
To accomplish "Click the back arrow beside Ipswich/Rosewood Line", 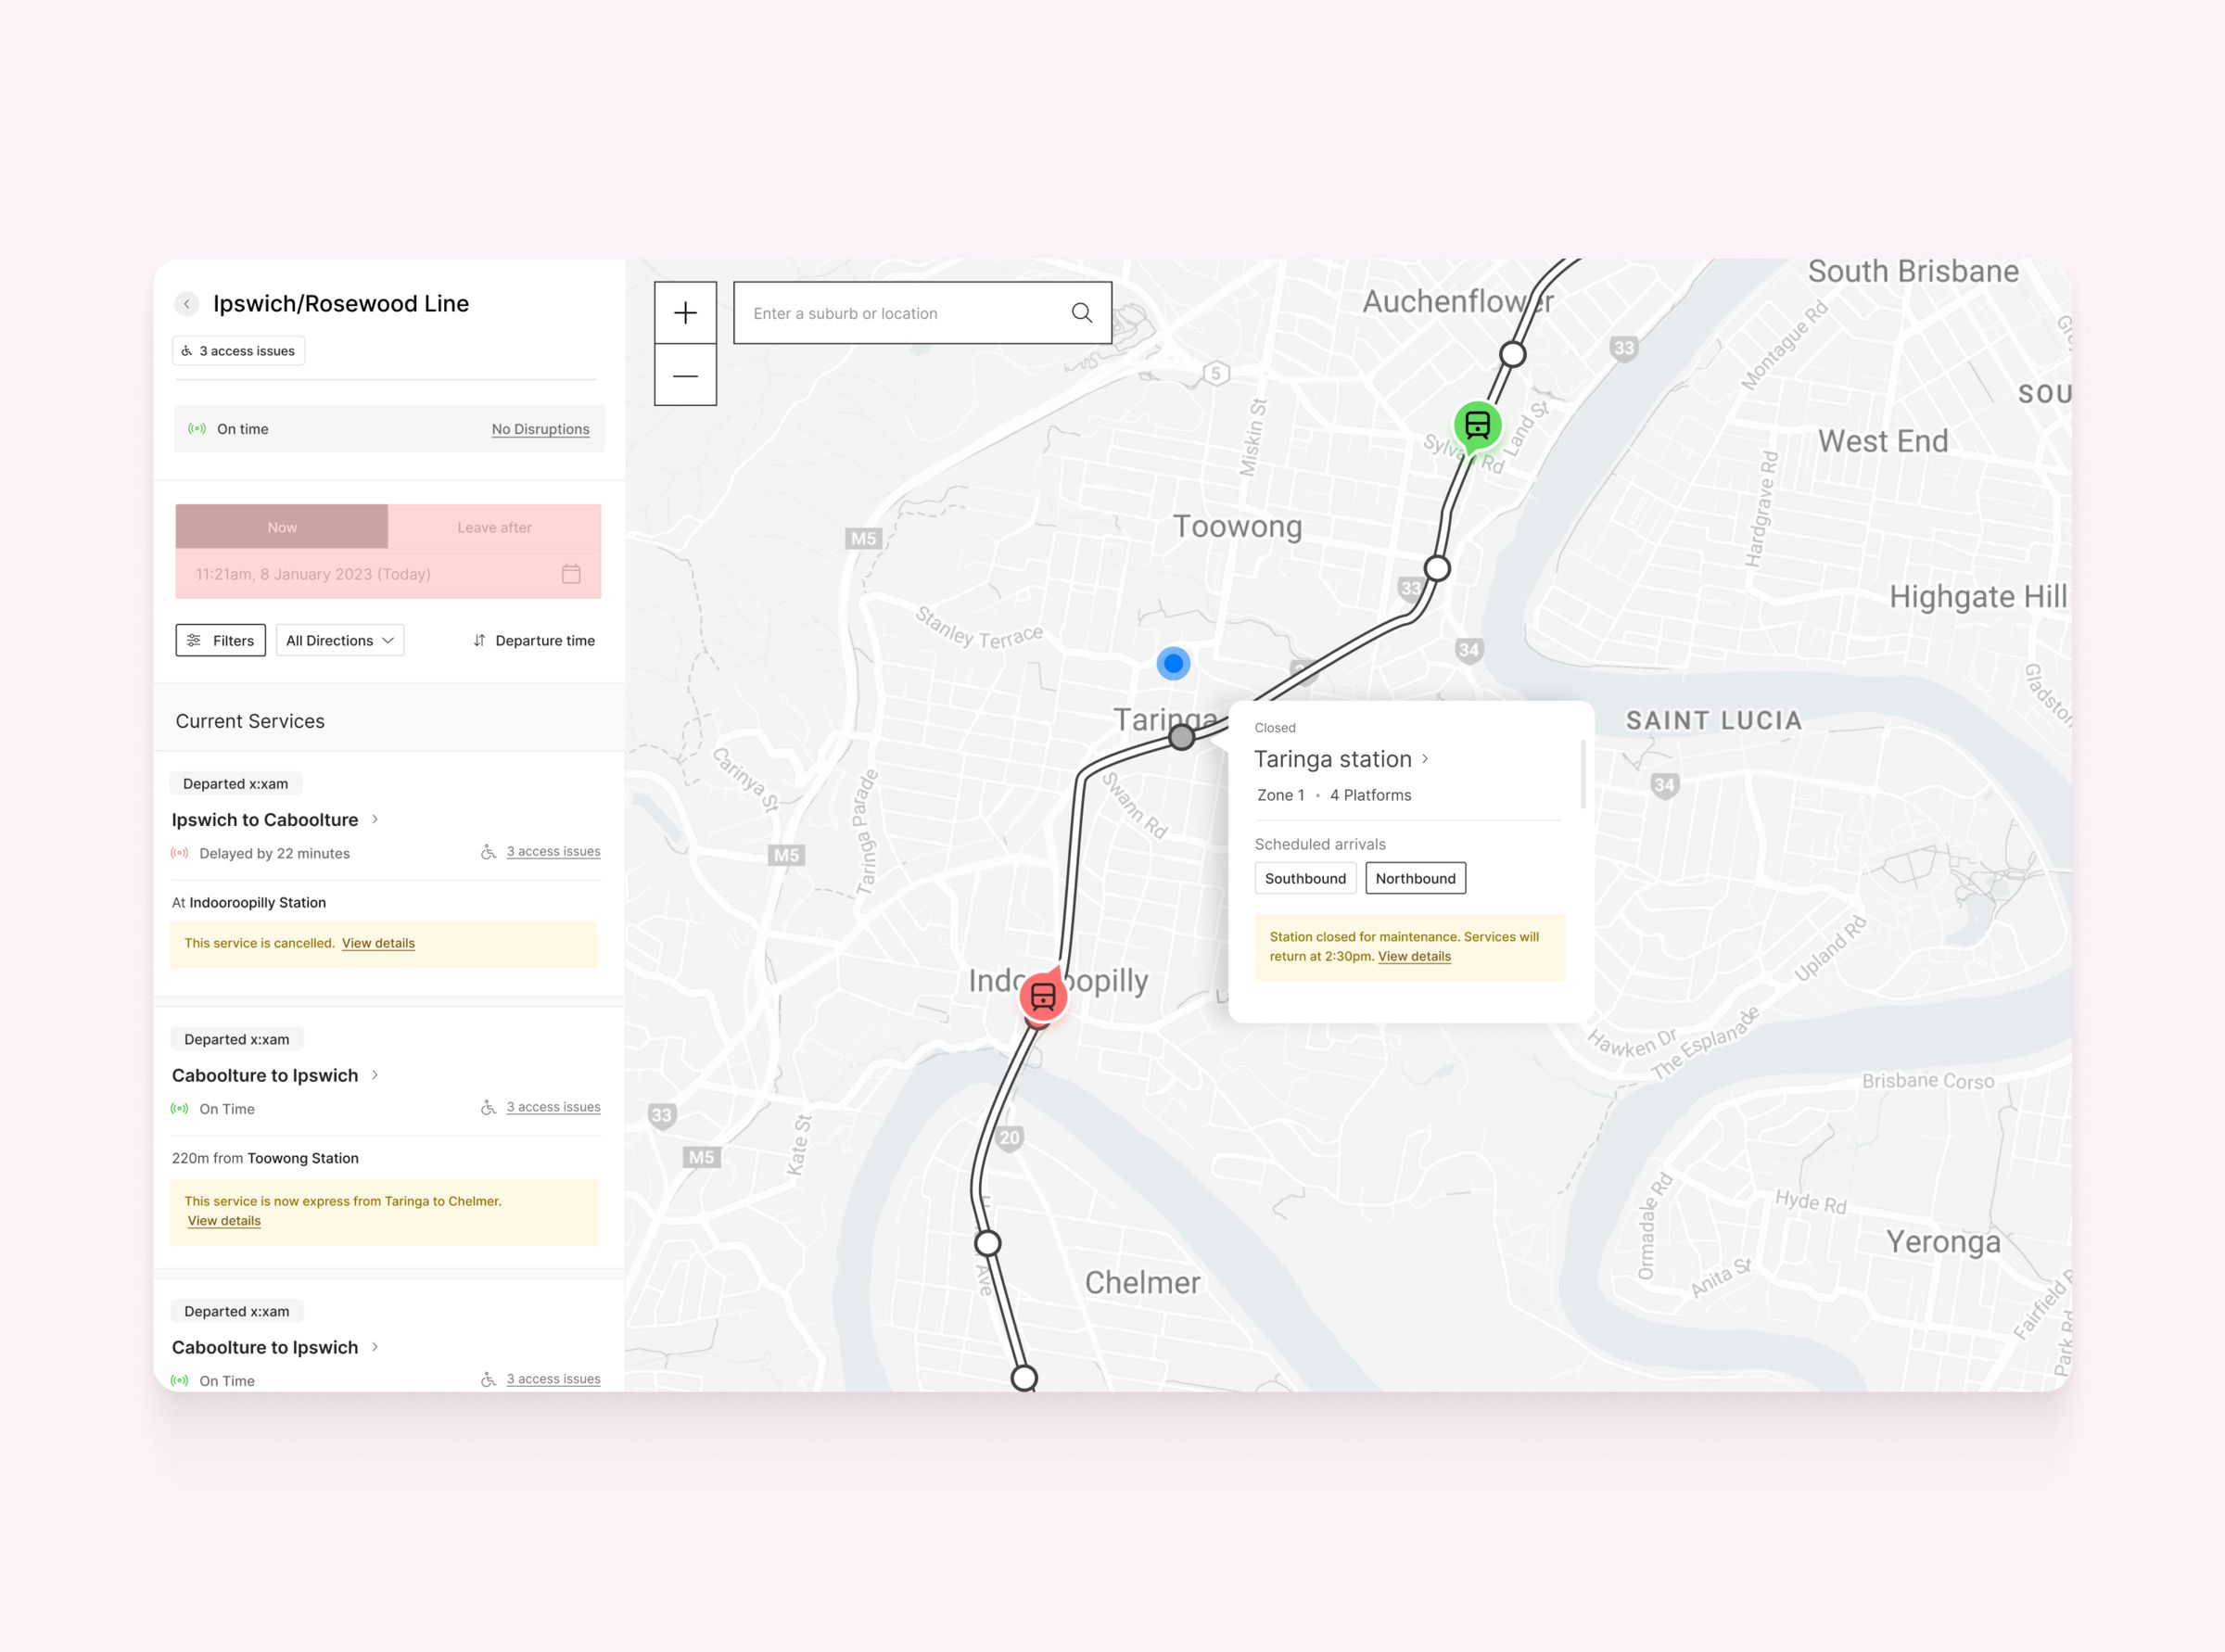I will tap(187, 304).
